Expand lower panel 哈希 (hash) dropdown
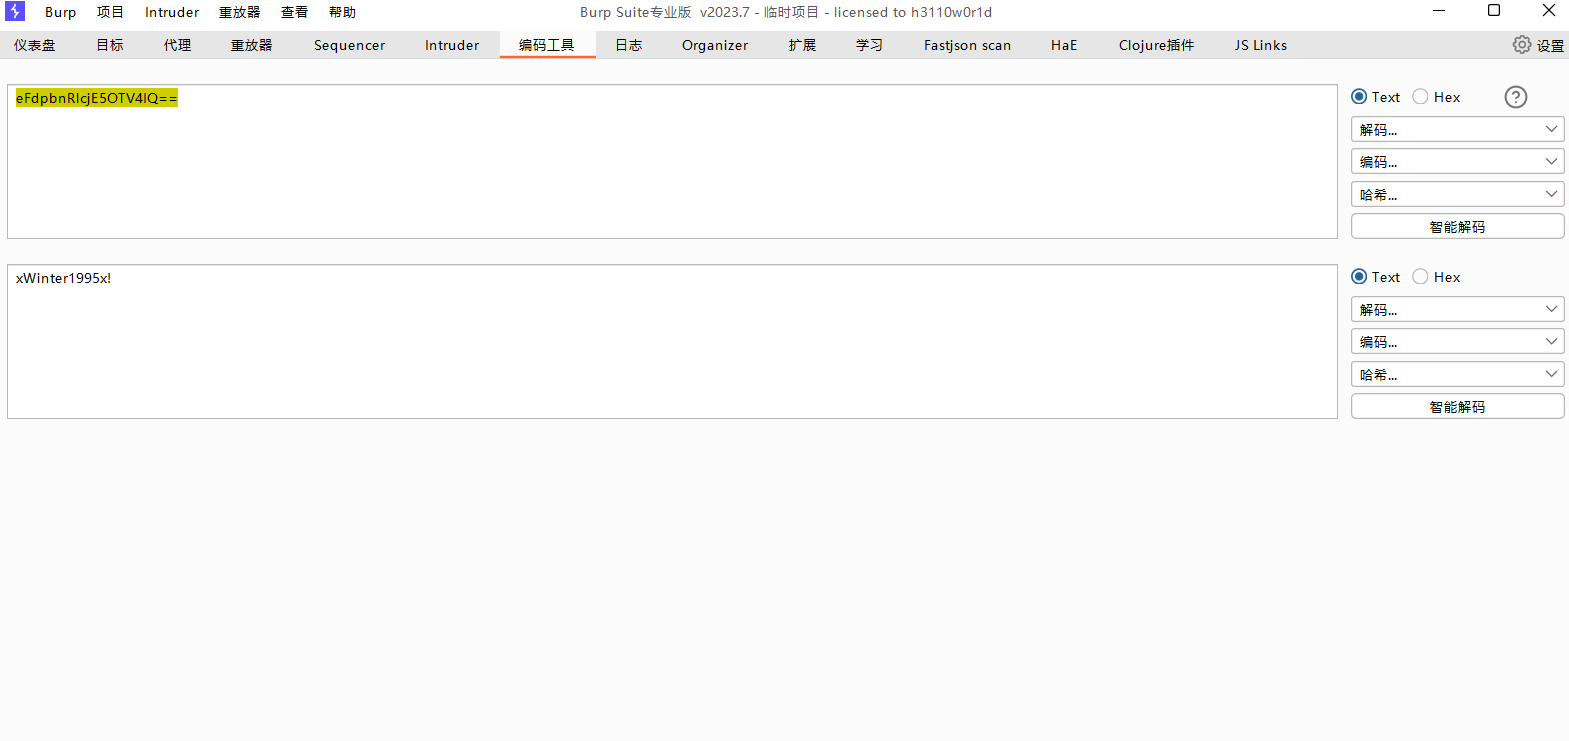 pos(1457,374)
